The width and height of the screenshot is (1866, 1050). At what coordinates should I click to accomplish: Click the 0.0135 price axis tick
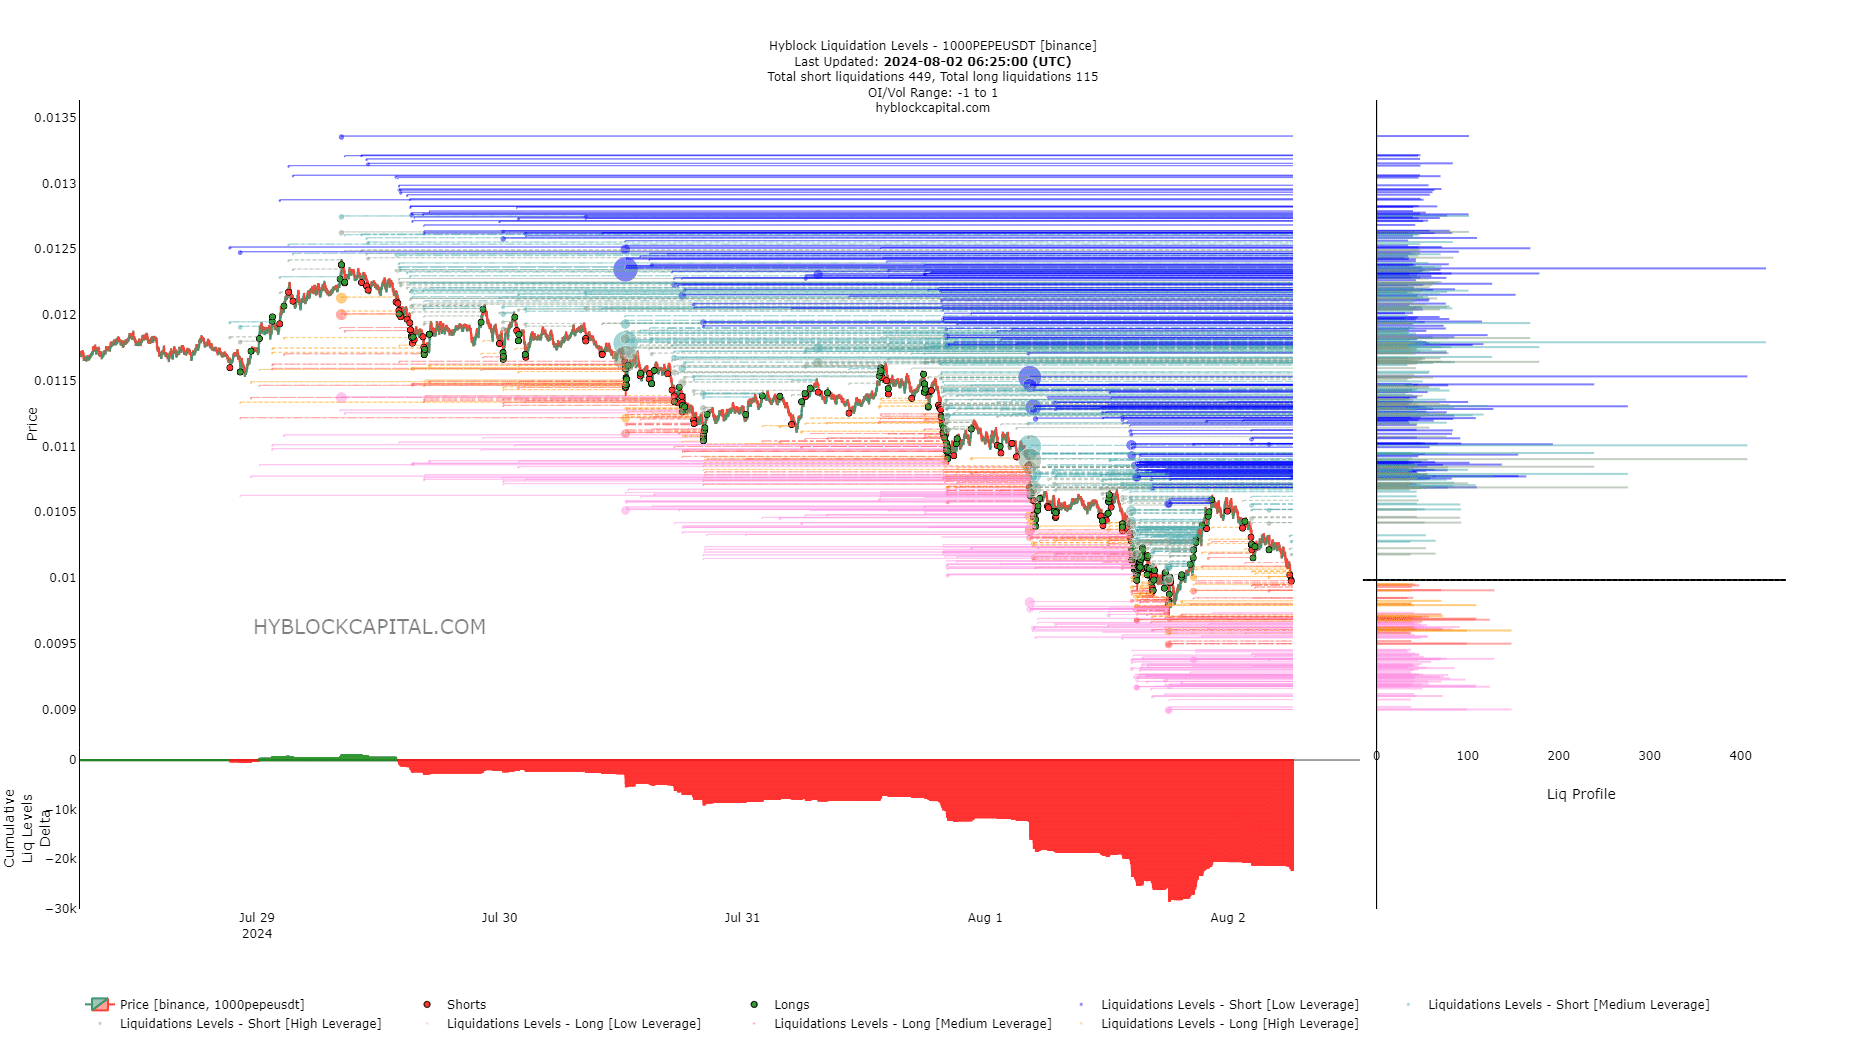(x=55, y=118)
